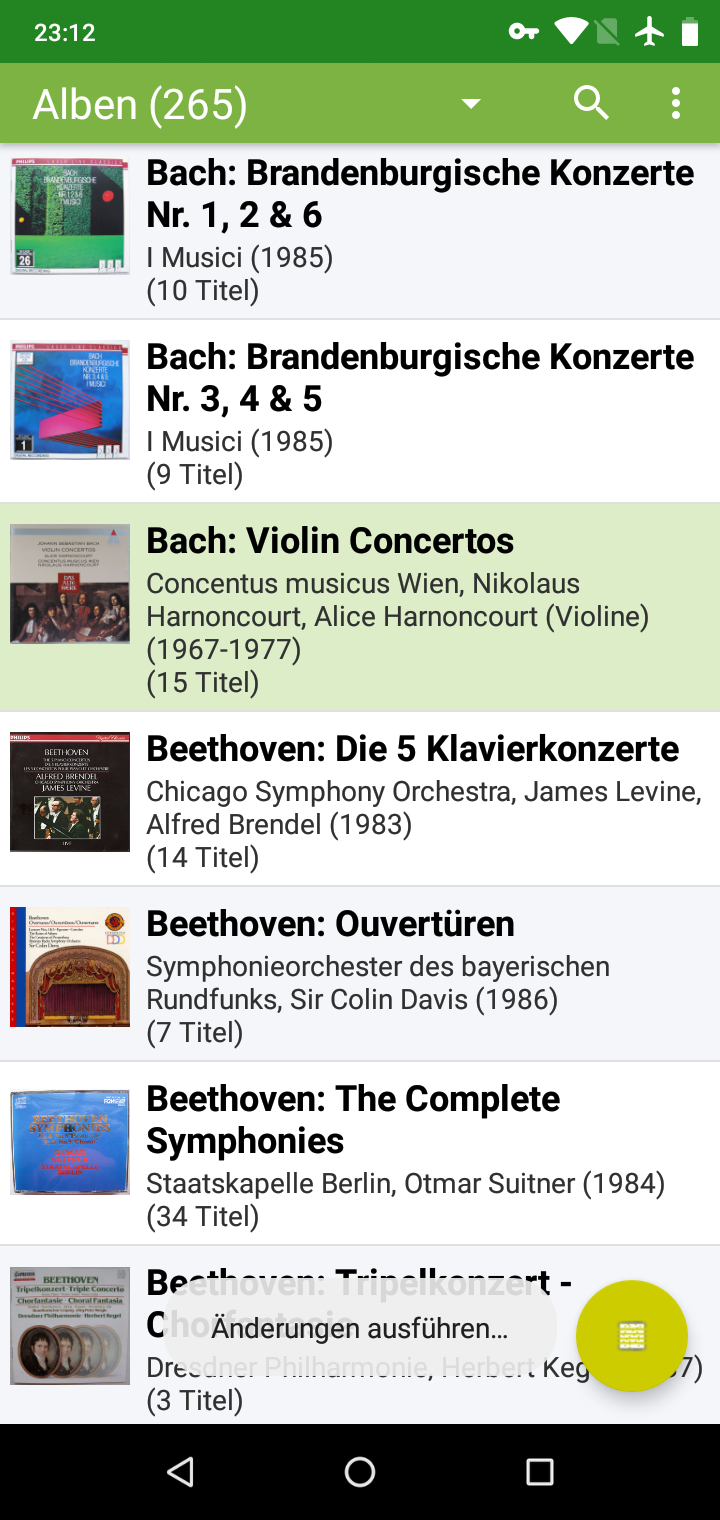720x1520 pixels.
Task: Expand the Alben view dropdown arrow
Action: (471, 104)
